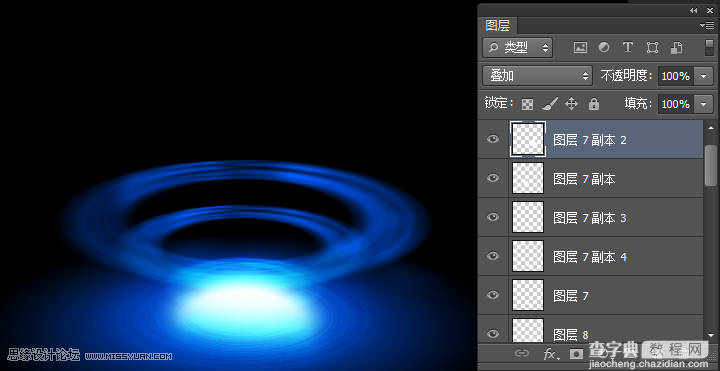Viewport: 720px width, 371px height.
Task: Filter layers by pixel image icon
Action: [x=580, y=47]
